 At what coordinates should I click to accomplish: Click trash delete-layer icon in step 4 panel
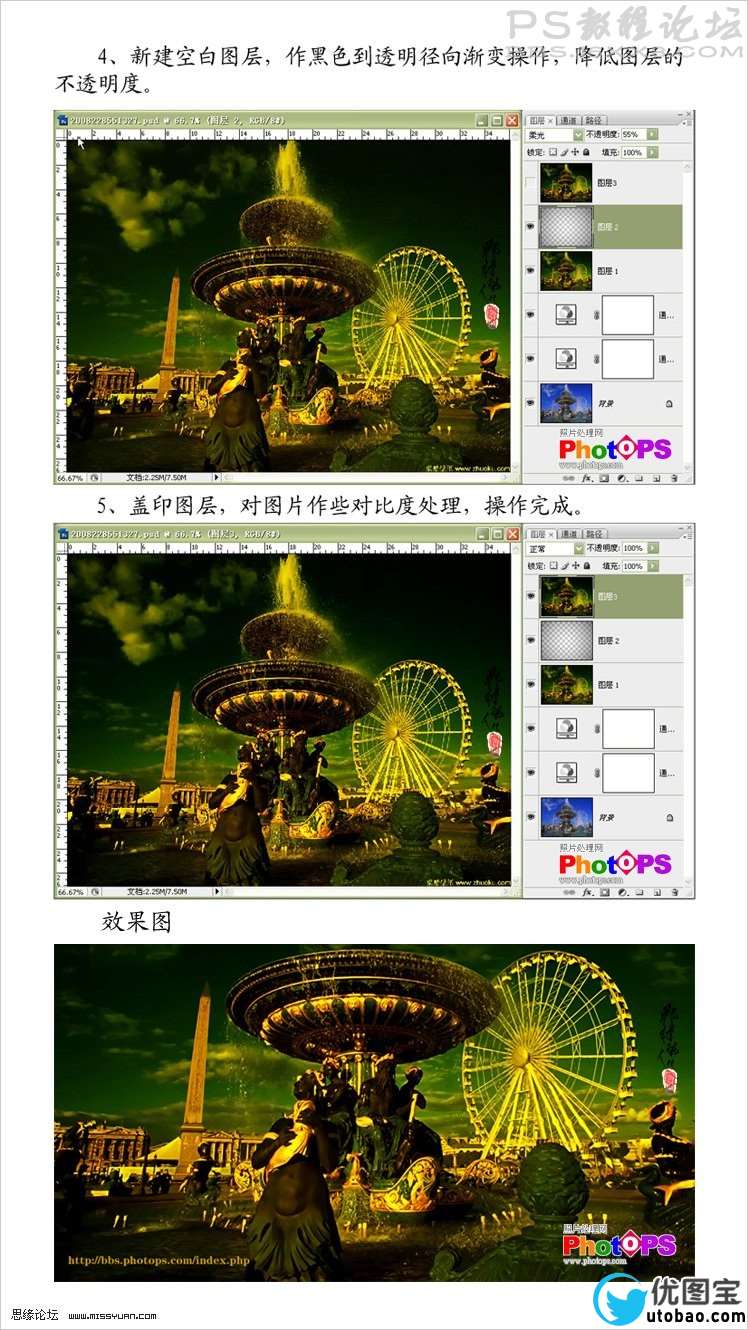(674, 478)
